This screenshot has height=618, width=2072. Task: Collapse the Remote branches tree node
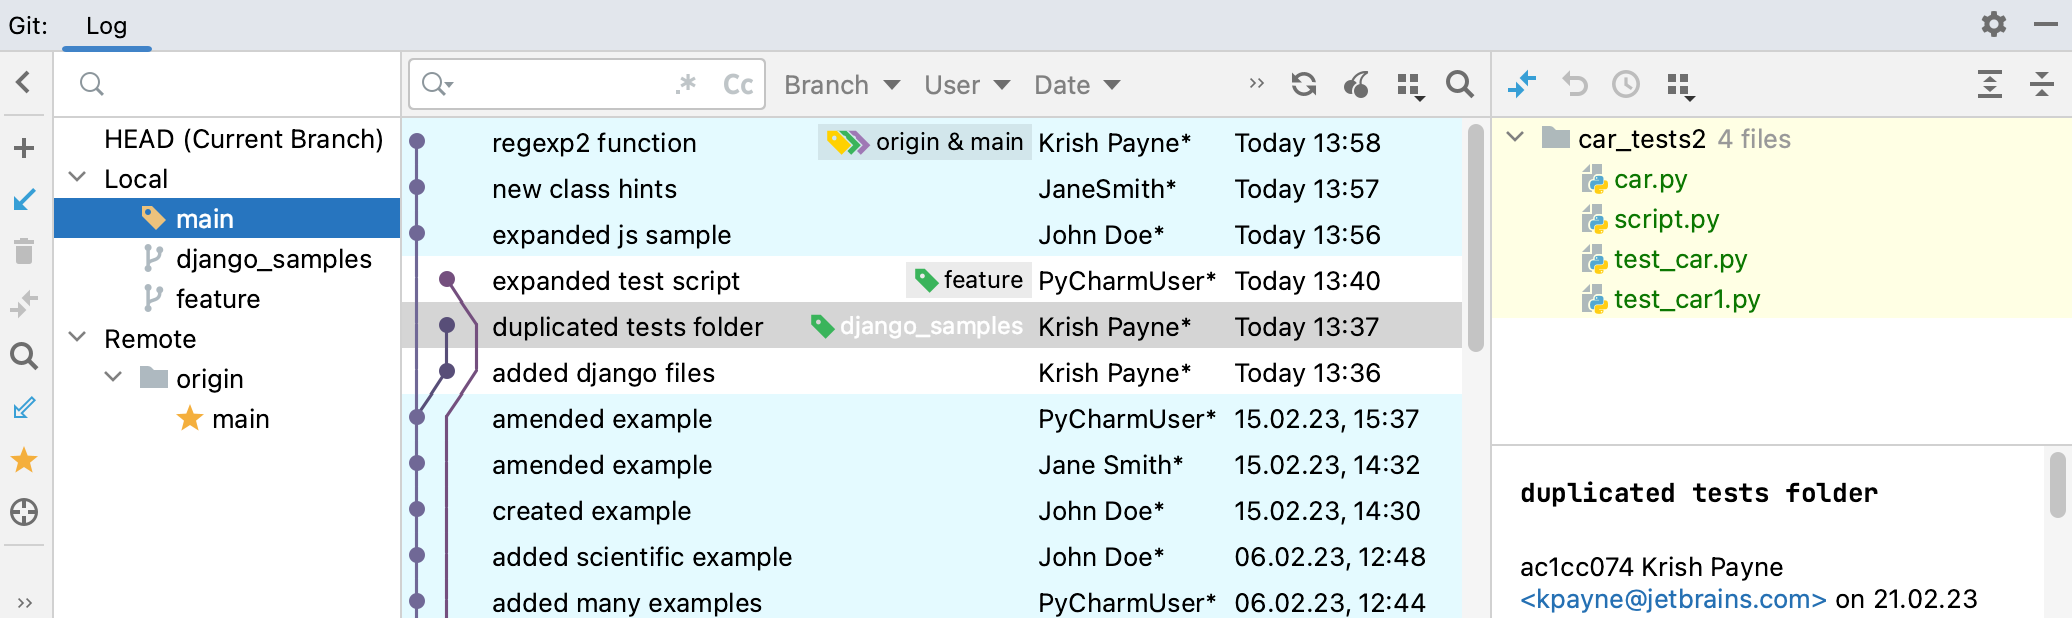click(x=77, y=338)
